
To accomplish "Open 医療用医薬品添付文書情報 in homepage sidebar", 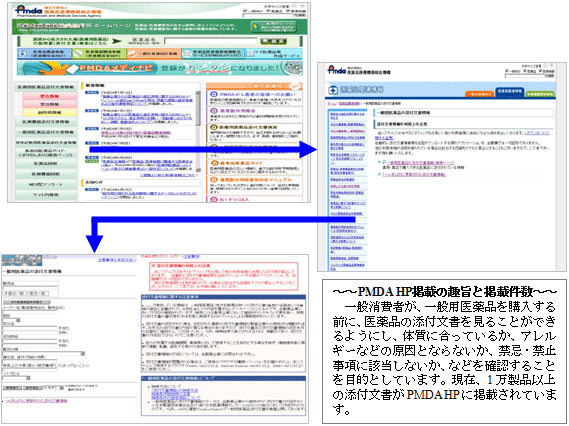I will pyautogui.click(x=46, y=87).
